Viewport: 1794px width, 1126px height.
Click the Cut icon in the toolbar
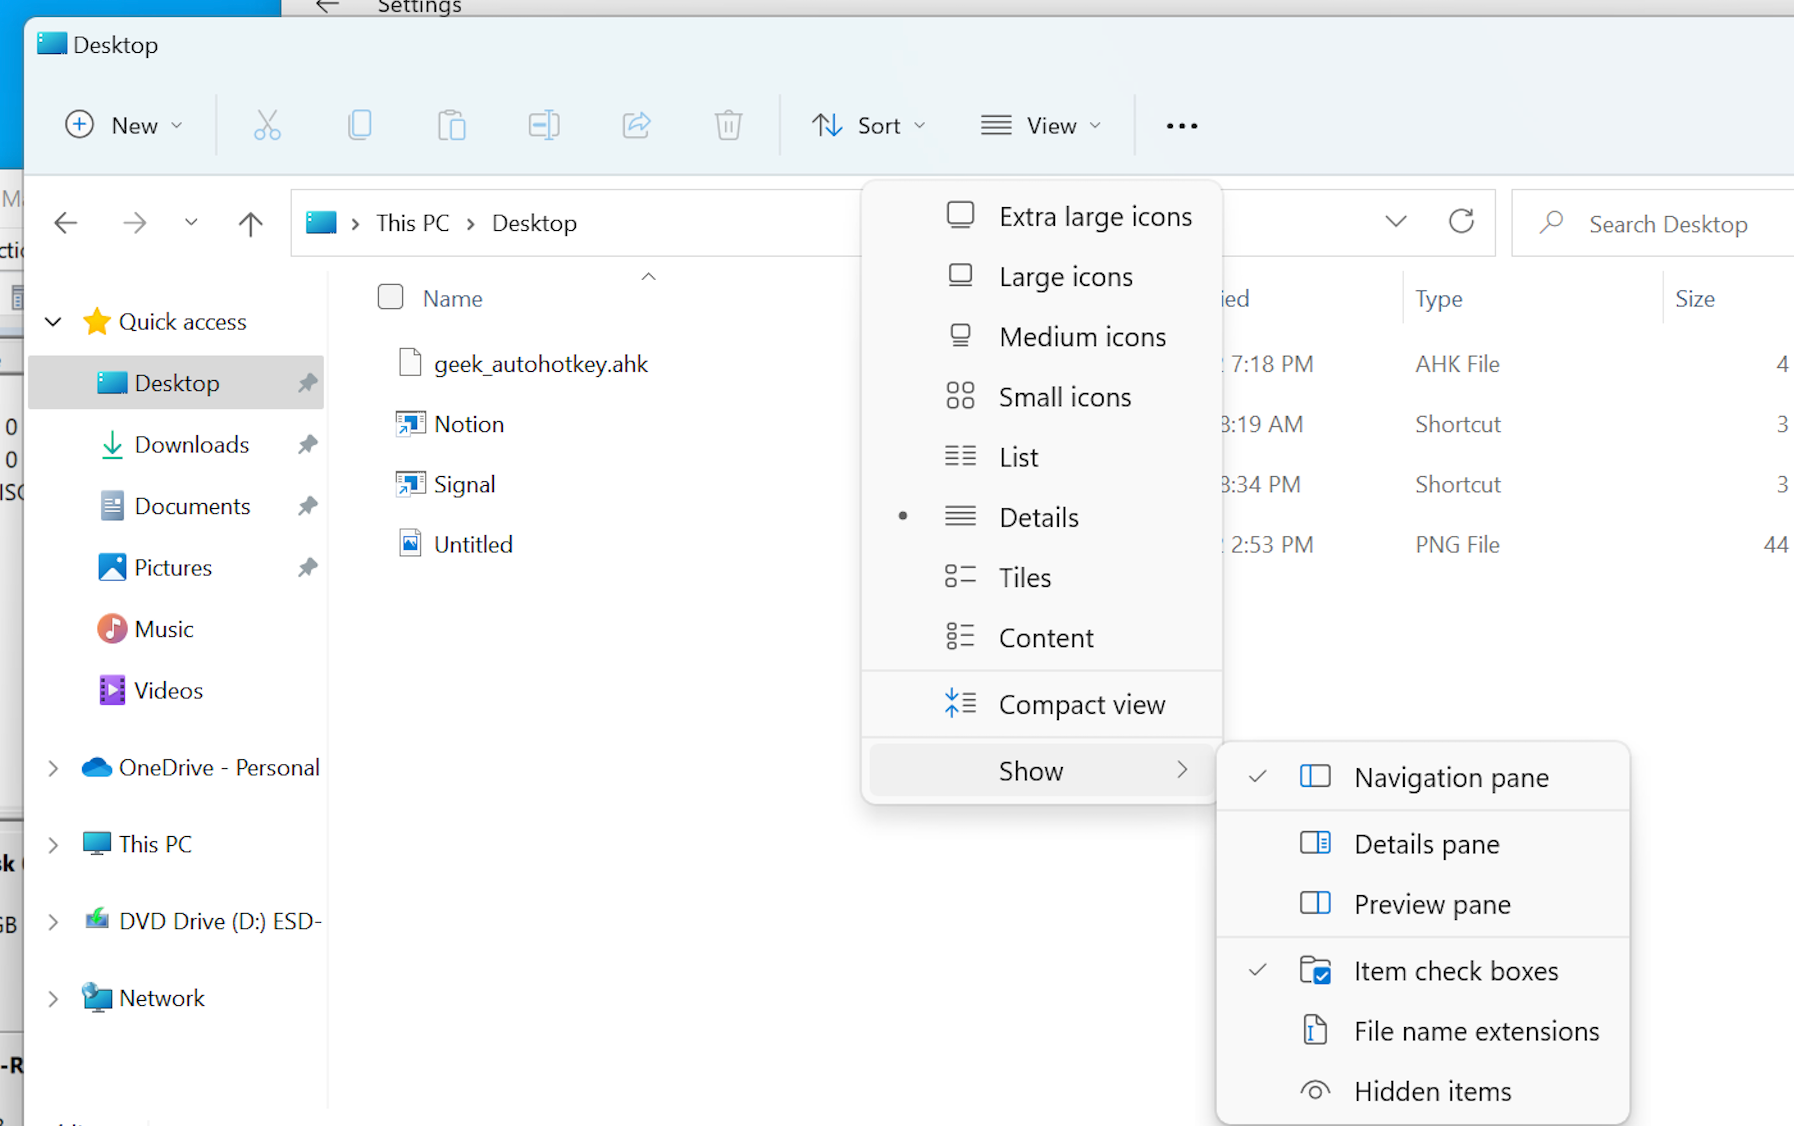(267, 125)
